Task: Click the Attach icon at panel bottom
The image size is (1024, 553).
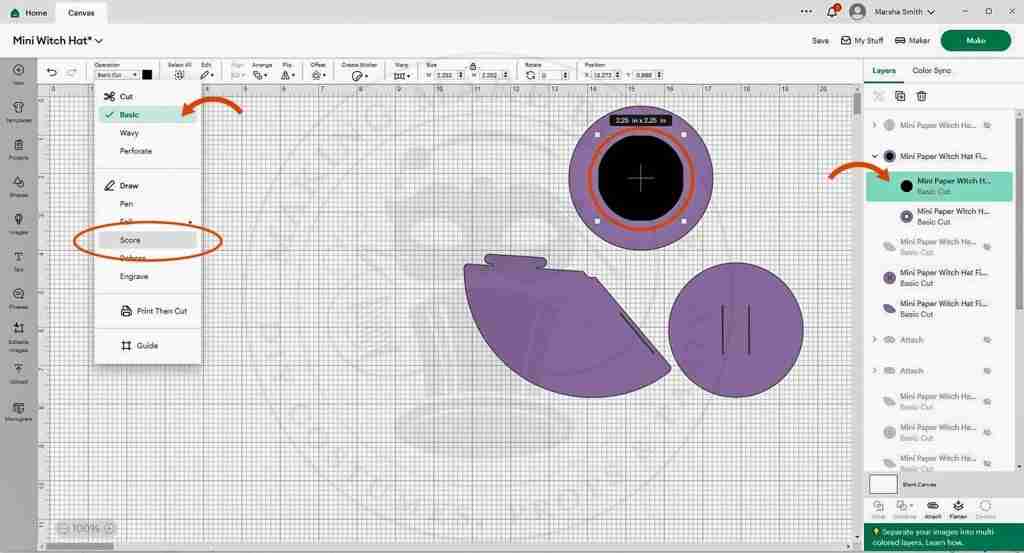Action: (x=932, y=508)
